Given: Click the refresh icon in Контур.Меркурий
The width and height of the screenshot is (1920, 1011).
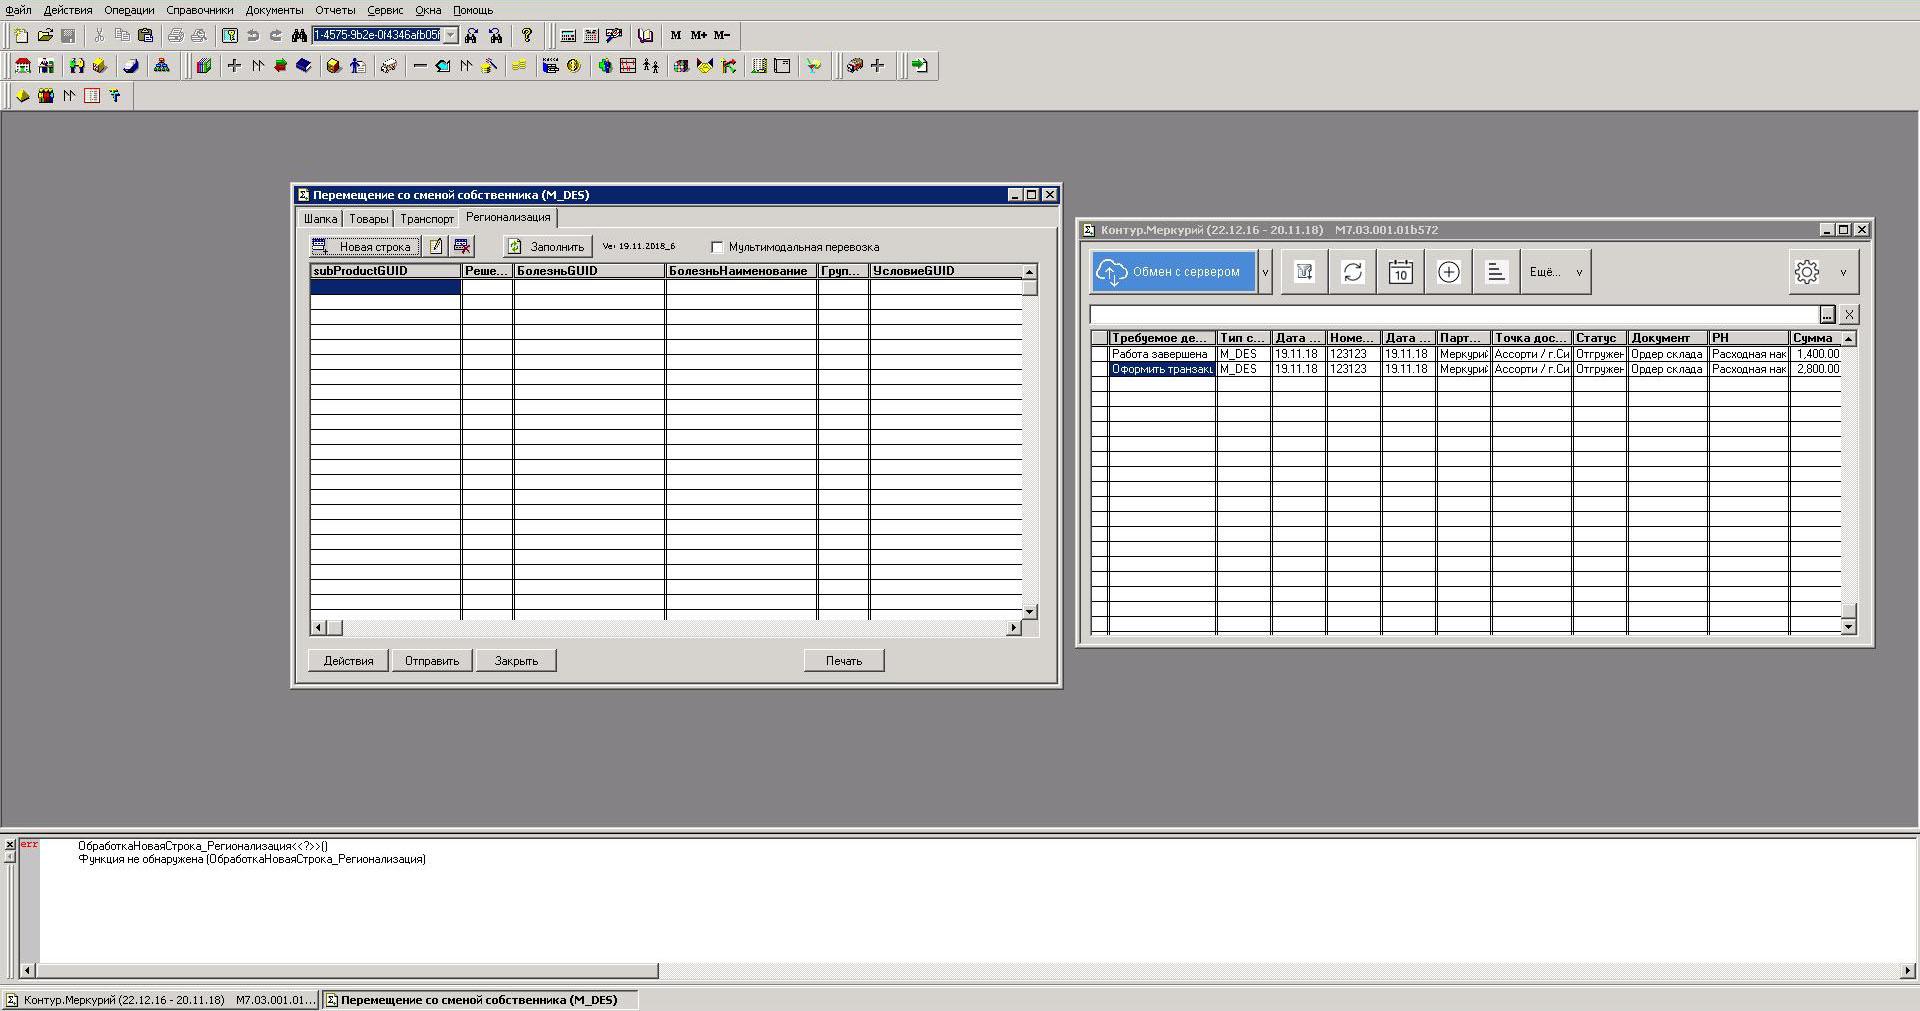Looking at the screenshot, I should [1352, 272].
